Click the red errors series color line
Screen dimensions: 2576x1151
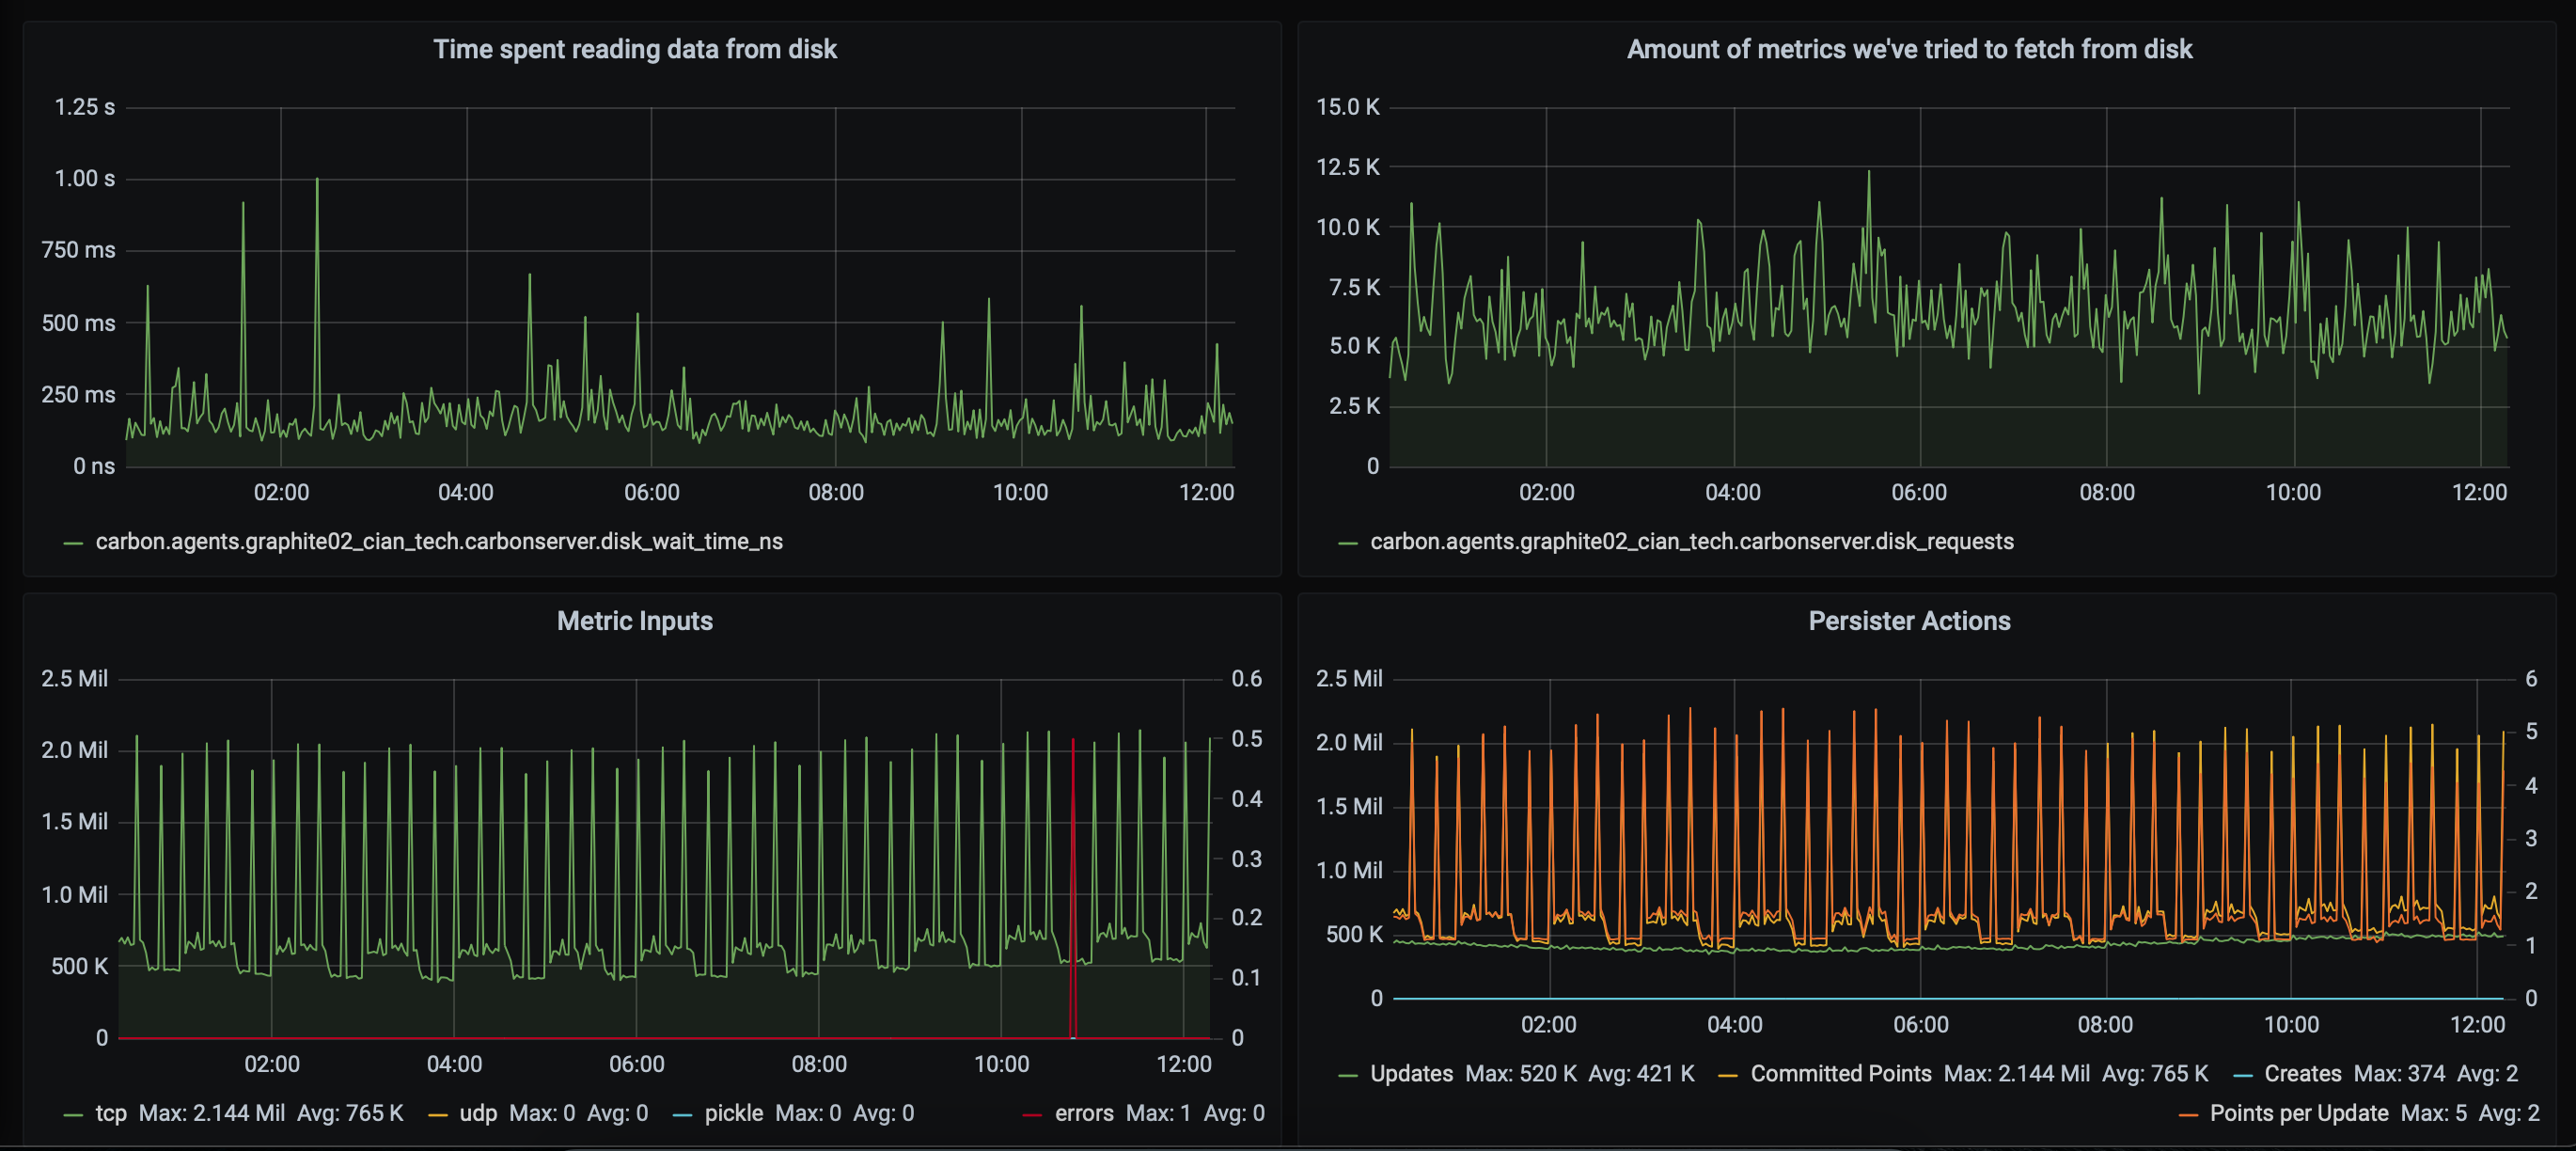1032,1115
